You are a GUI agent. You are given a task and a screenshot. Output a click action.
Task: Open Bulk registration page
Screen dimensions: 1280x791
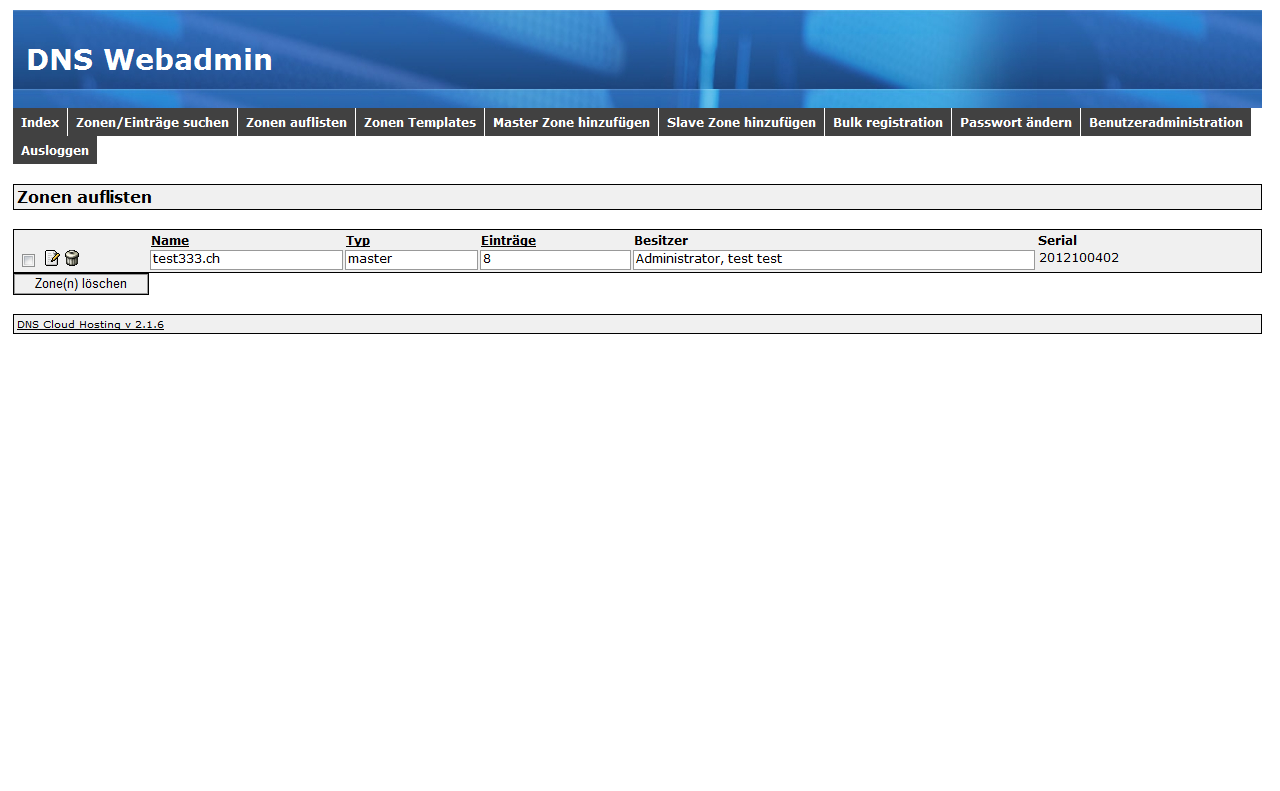click(888, 122)
